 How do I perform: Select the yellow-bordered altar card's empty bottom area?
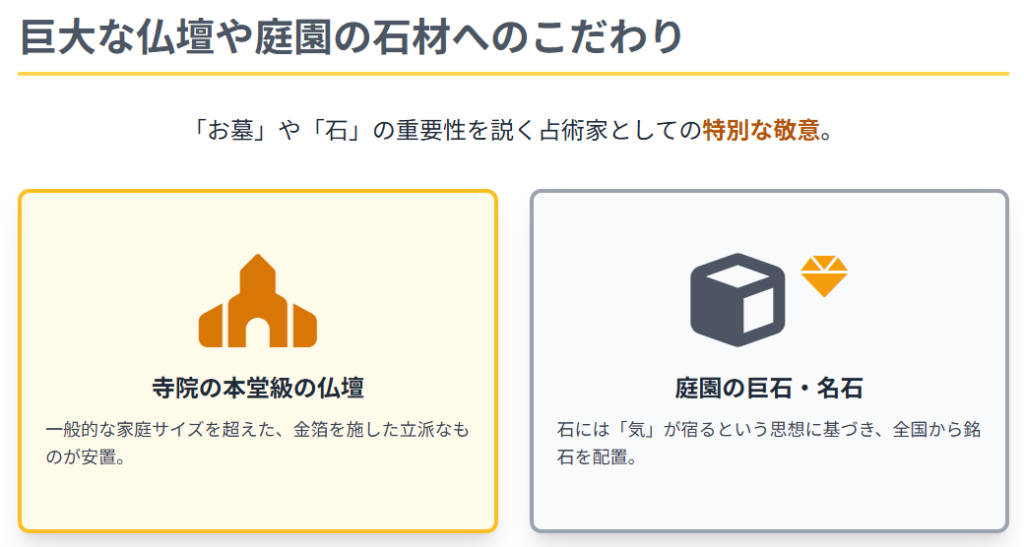coord(257,500)
